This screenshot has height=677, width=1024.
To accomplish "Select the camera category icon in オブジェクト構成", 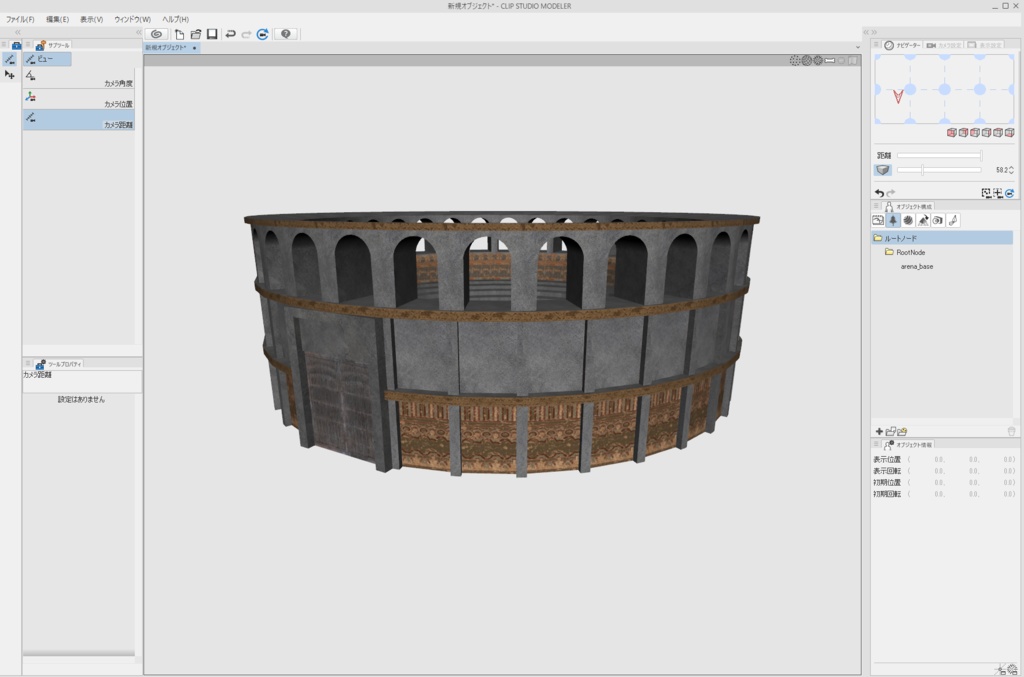I will 938,220.
